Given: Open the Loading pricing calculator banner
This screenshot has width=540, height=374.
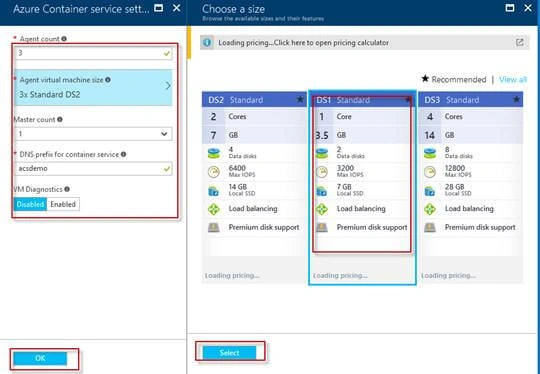Looking at the screenshot, I should [365, 43].
